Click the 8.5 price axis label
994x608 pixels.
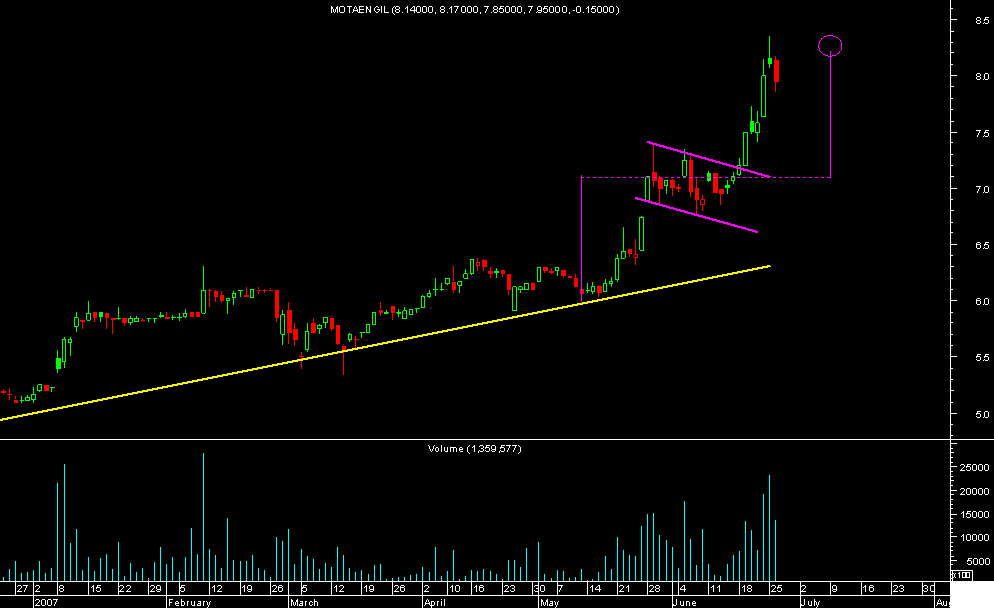[982, 20]
